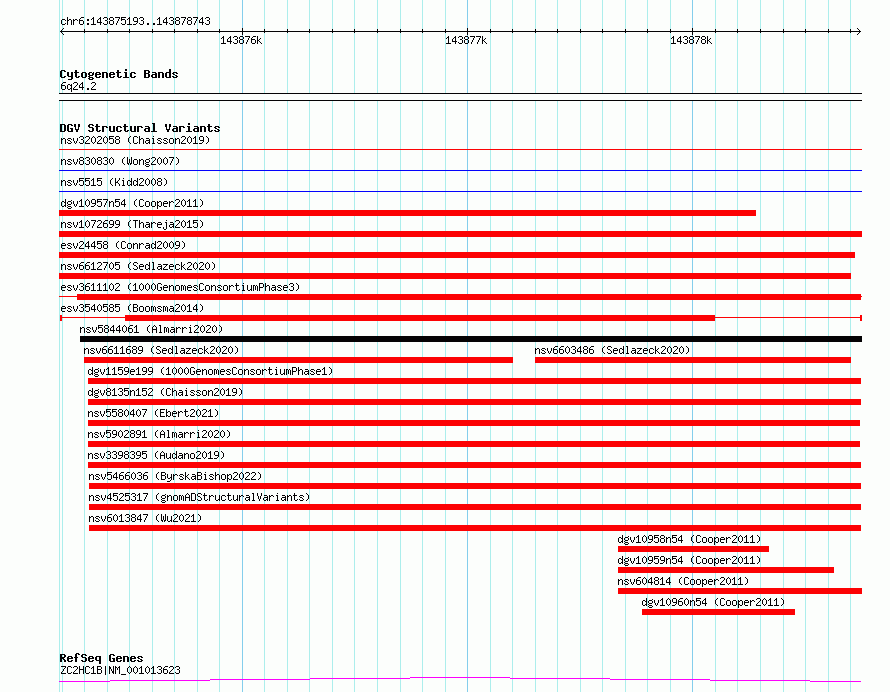Click the nsv3202058 (Chaisson2019) variant label
890x692 pixels.
tap(135, 140)
